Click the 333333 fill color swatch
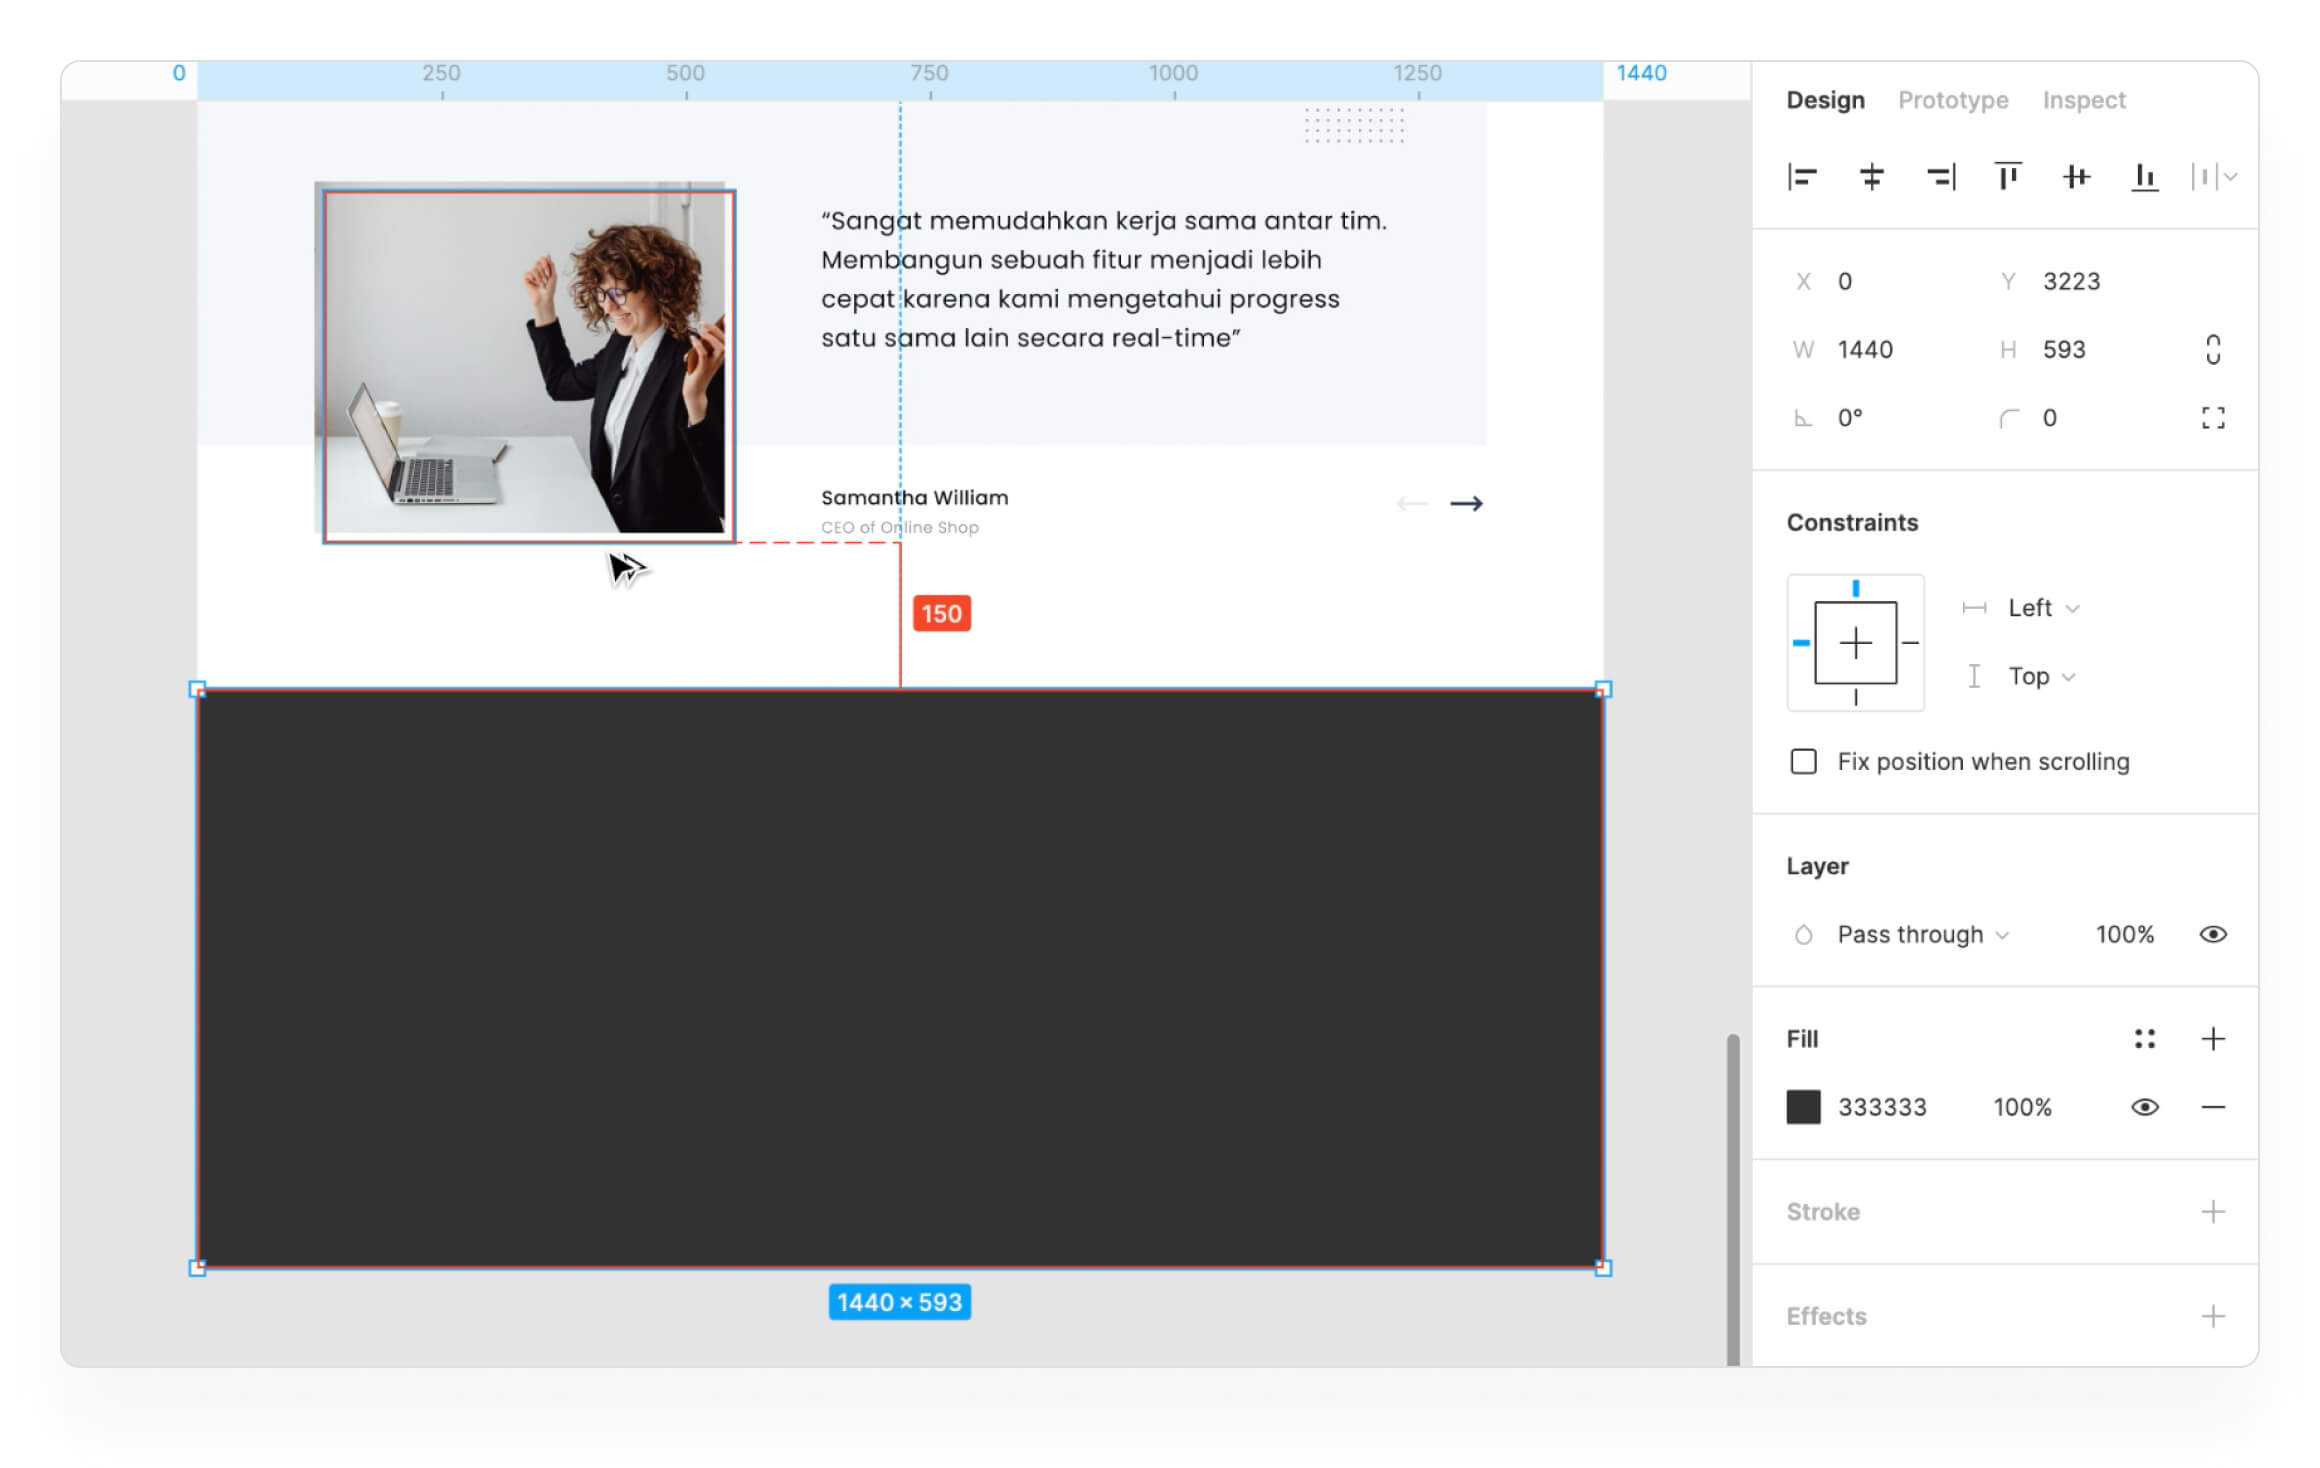This screenshot has height=1468, width=2320. tap(1804, 1107)
